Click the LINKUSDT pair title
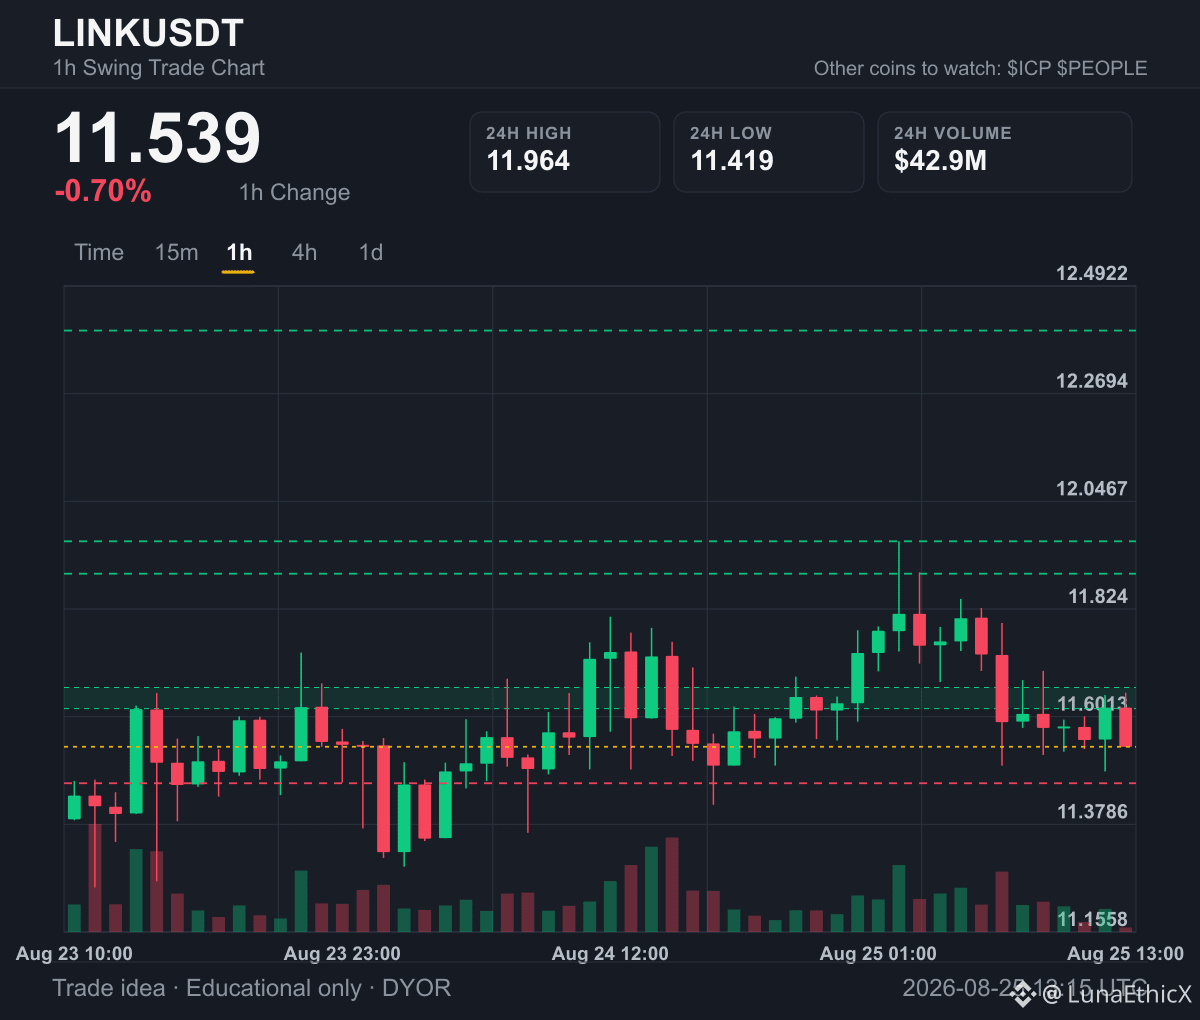The width and height of the screenshot is (1200, 1020). [x=148, y=33]
